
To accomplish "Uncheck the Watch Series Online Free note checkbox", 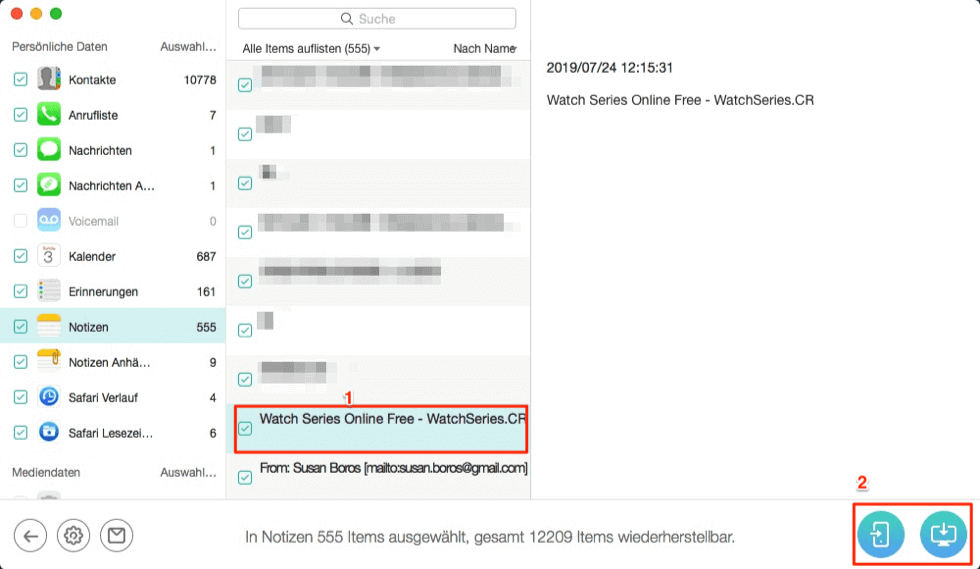I will 245,428.
